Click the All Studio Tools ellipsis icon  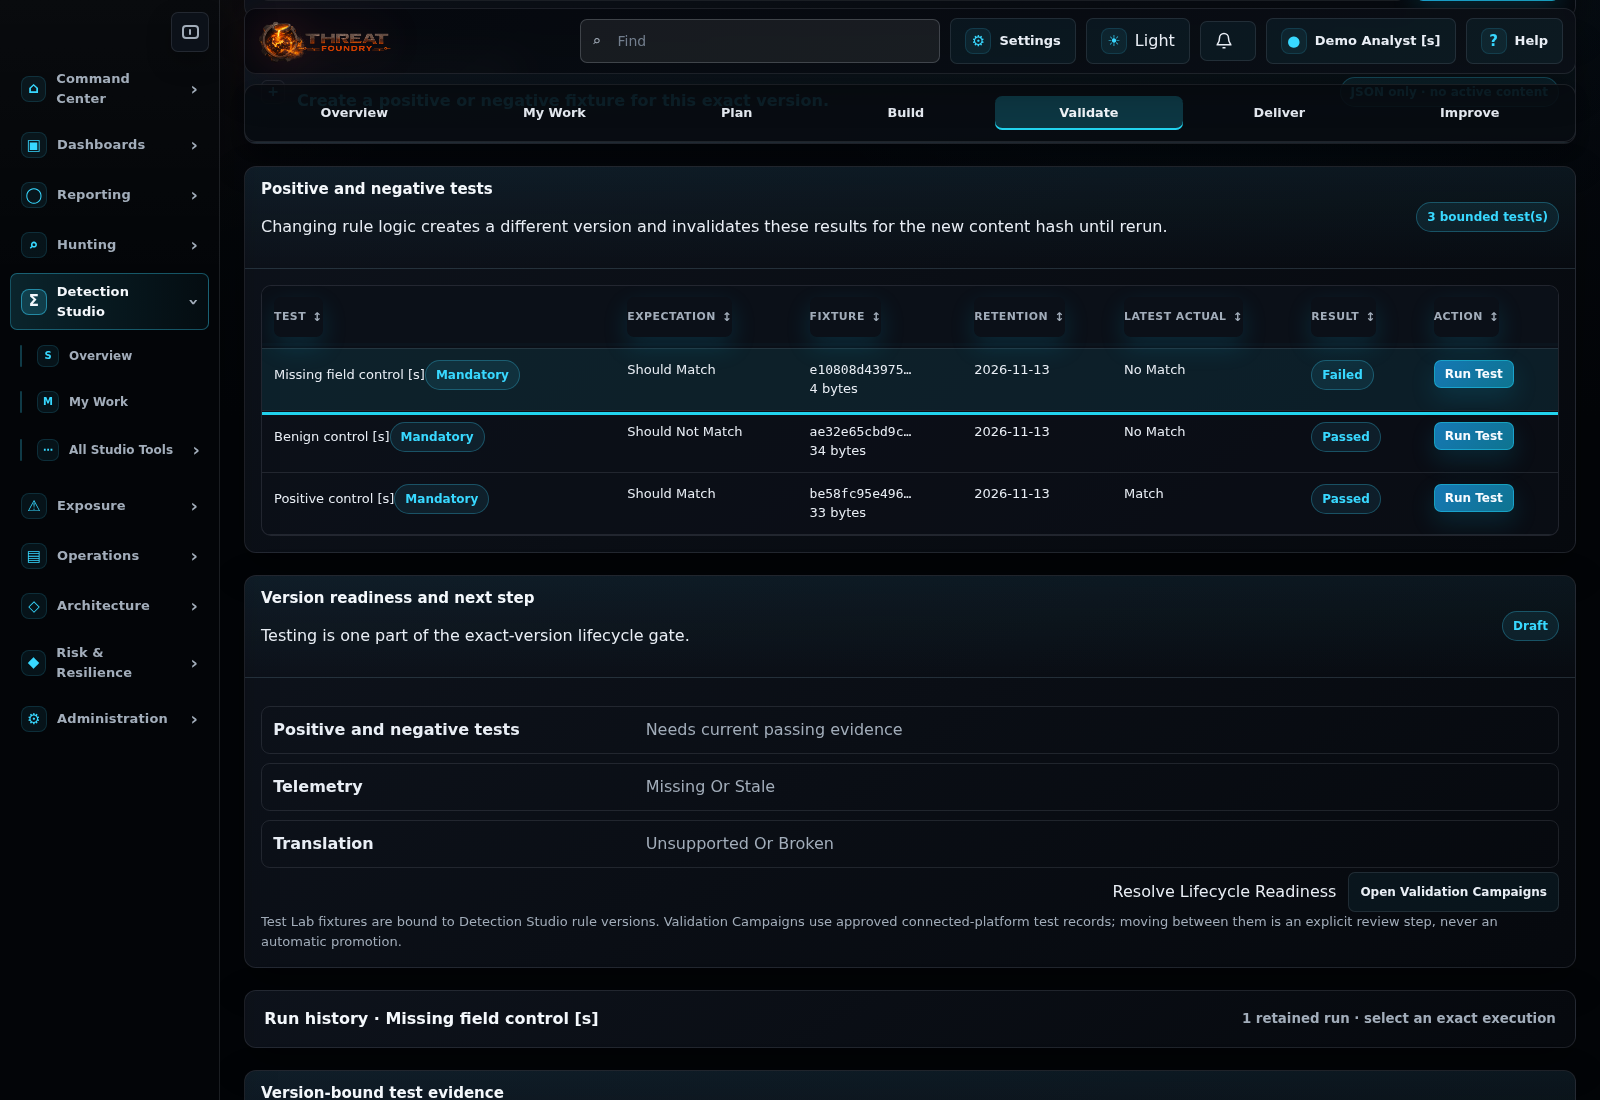tap(48, 450)
